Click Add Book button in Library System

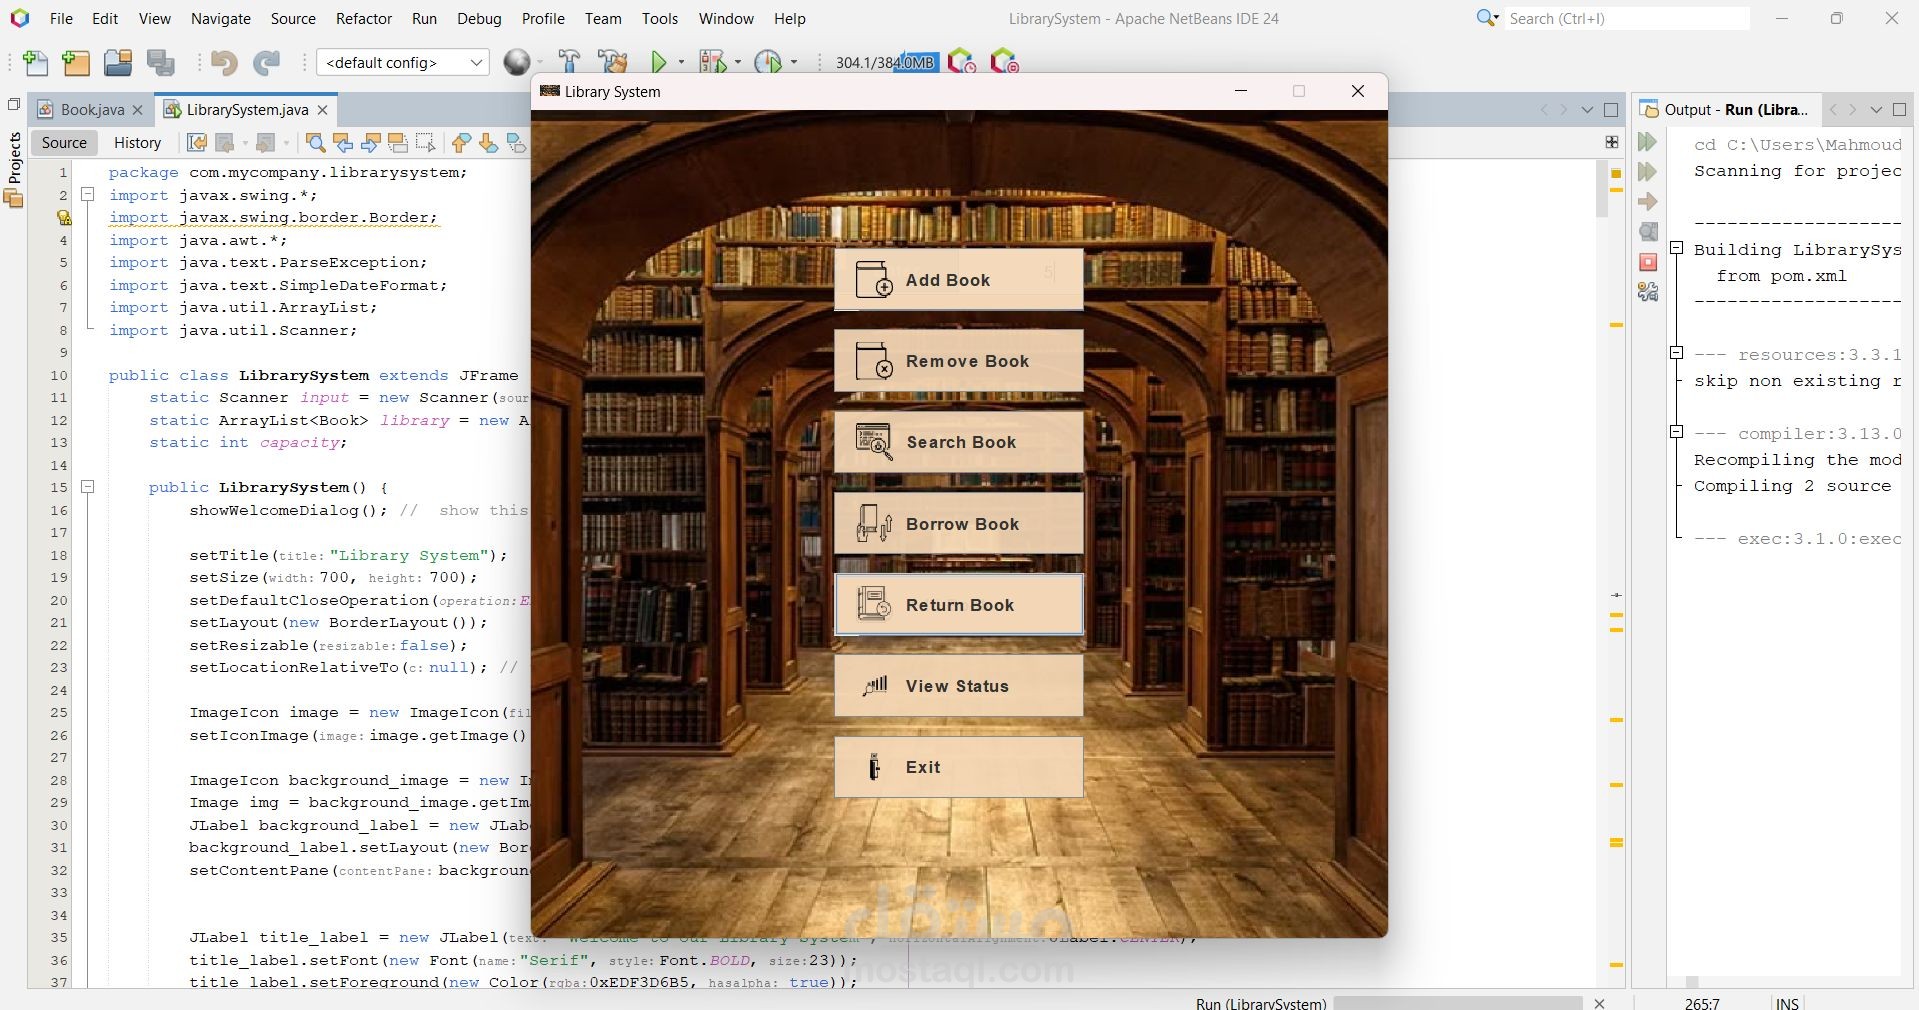click(959, 280)
